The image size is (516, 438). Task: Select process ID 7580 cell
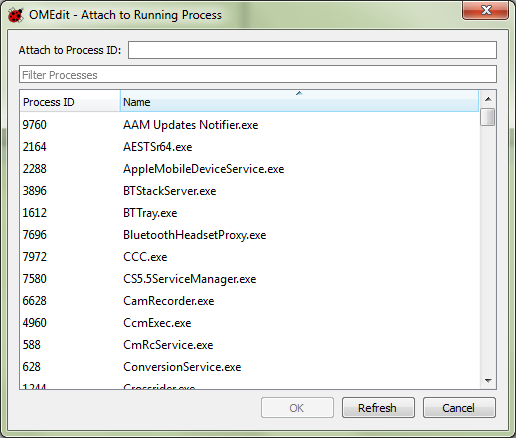pyautogui.click(x=35, y=279)
